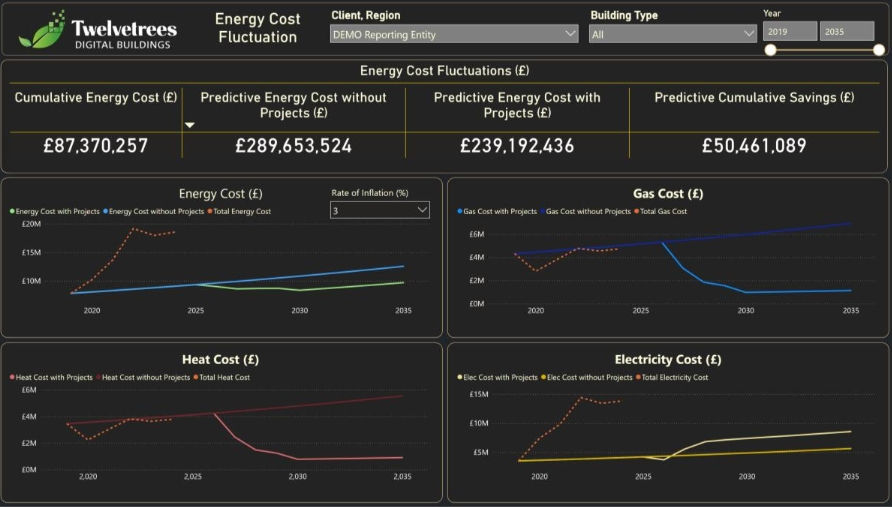Screen dimensions: 892x507
Task: Open the Rate of Inflation dropdown
Action: coord(379,210)
